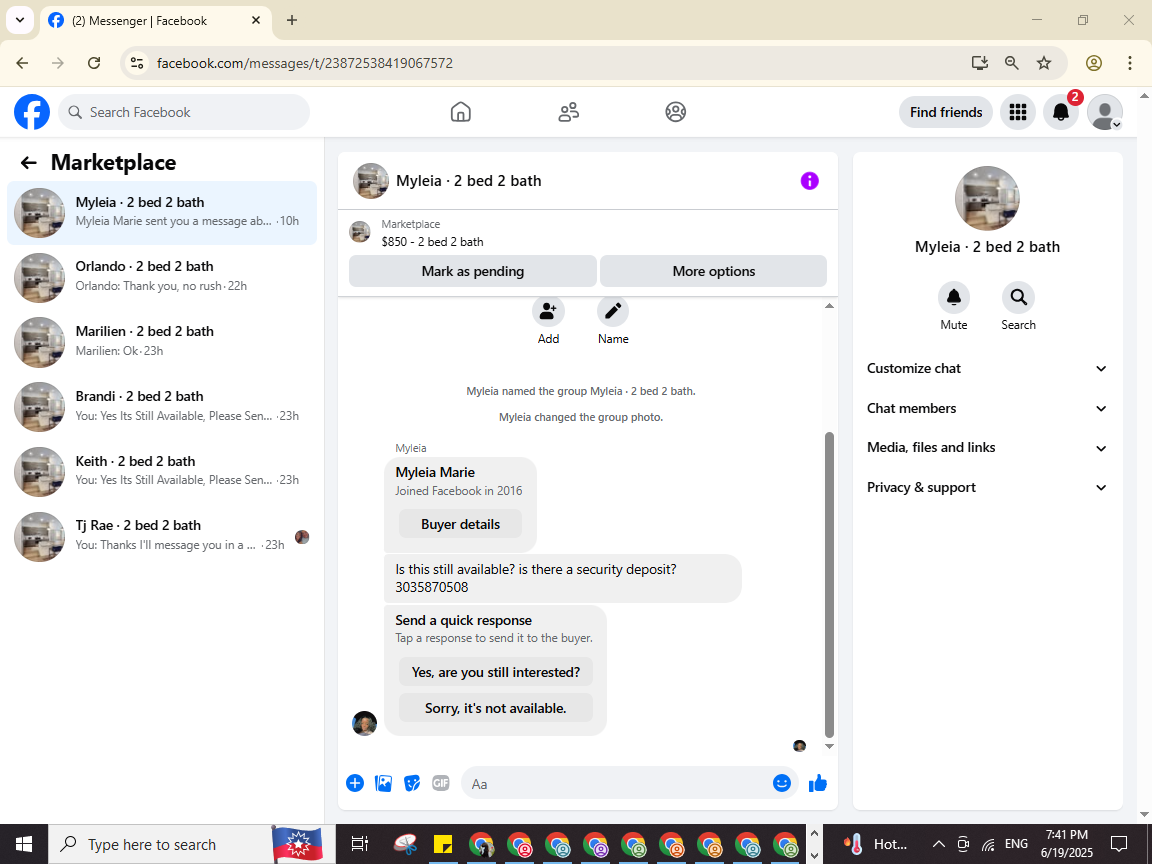Open the Home feed icon
Viewport: 1152px width, 864px height.
[x=461, y=112]
